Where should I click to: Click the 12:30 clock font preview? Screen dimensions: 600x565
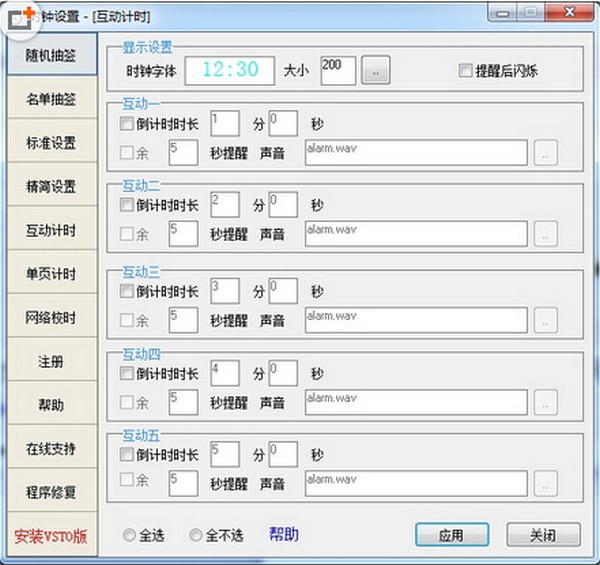pos(230,70)
